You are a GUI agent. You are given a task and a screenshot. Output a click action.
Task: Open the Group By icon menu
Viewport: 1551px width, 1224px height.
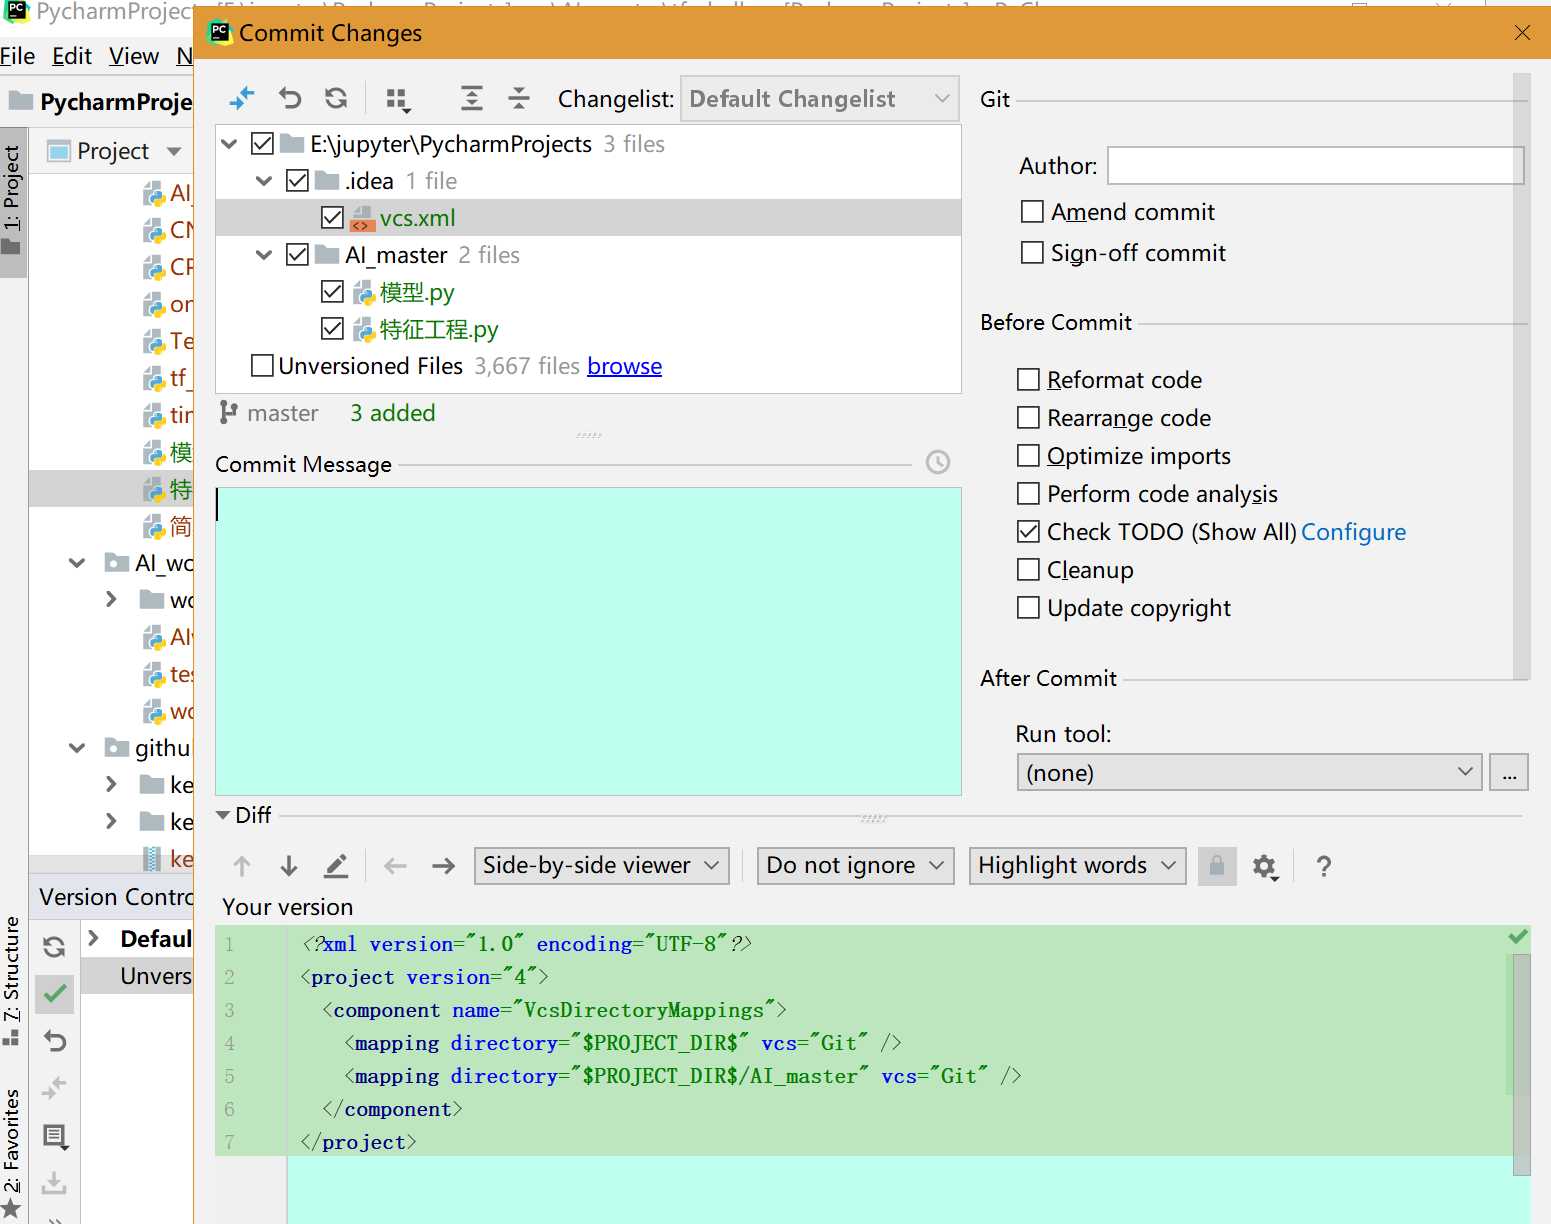coord(398,99)
